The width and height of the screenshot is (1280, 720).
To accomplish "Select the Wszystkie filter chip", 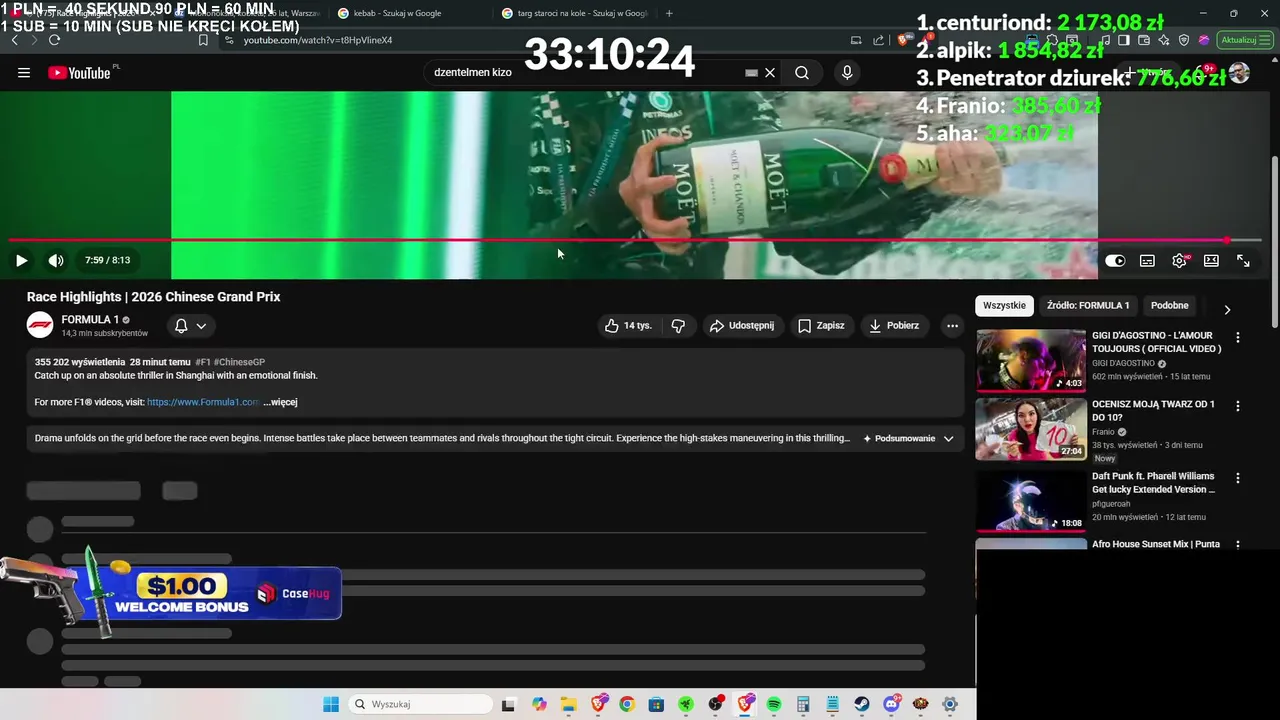I will pyautogui.click(x=1004, y=306).
